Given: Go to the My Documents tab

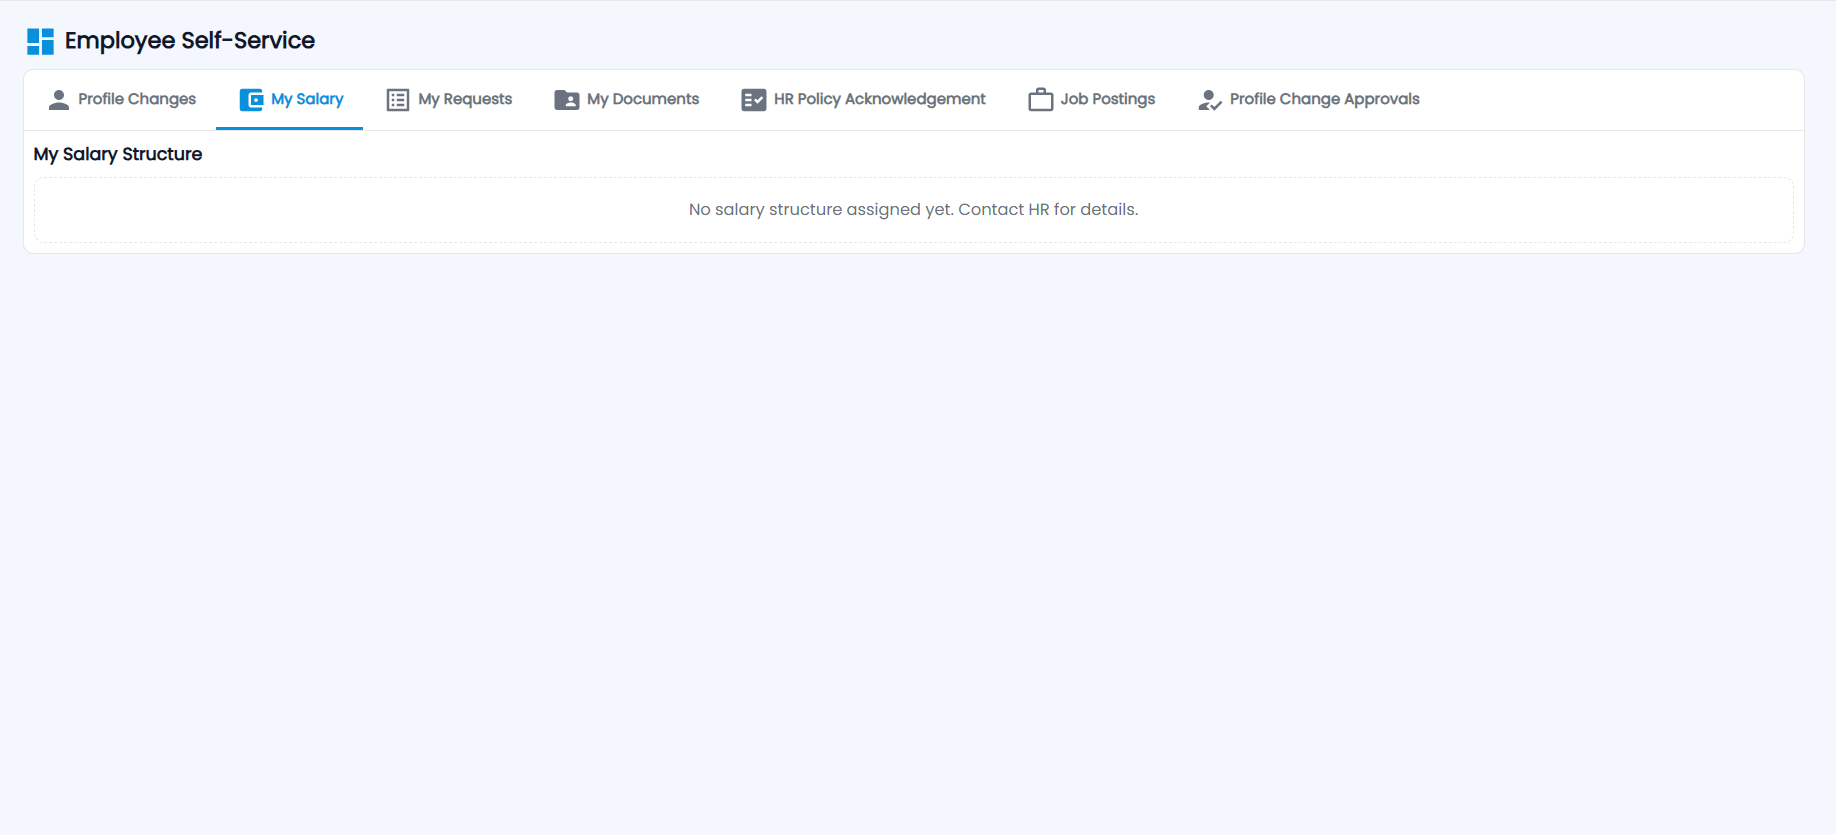Looking at the screenshot, I should pyautogui.click(x=627, y=100).
